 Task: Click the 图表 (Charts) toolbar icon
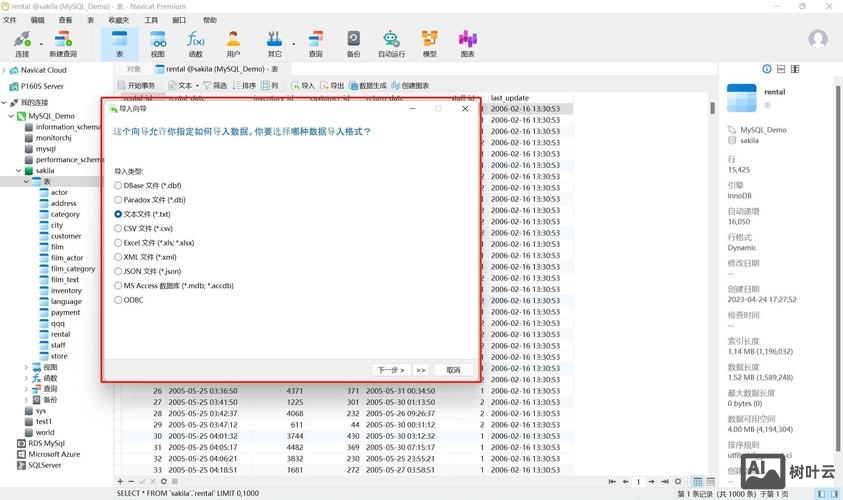[x=467, y=42]
